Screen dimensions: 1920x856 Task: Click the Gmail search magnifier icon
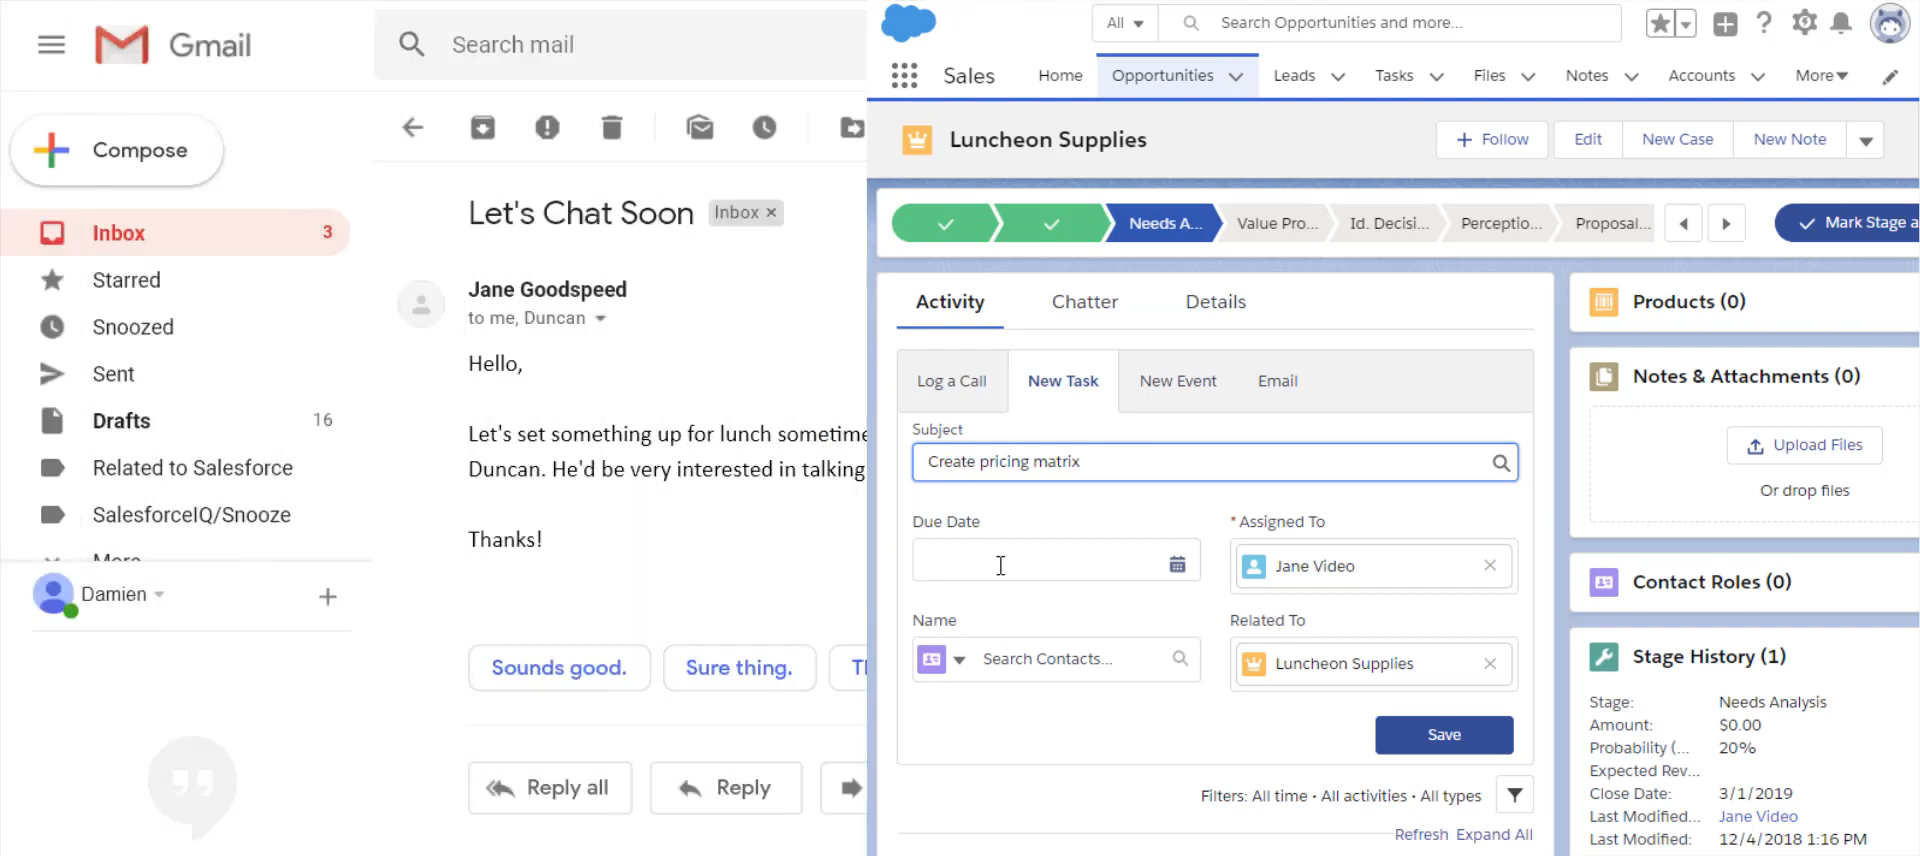(412, 44)
